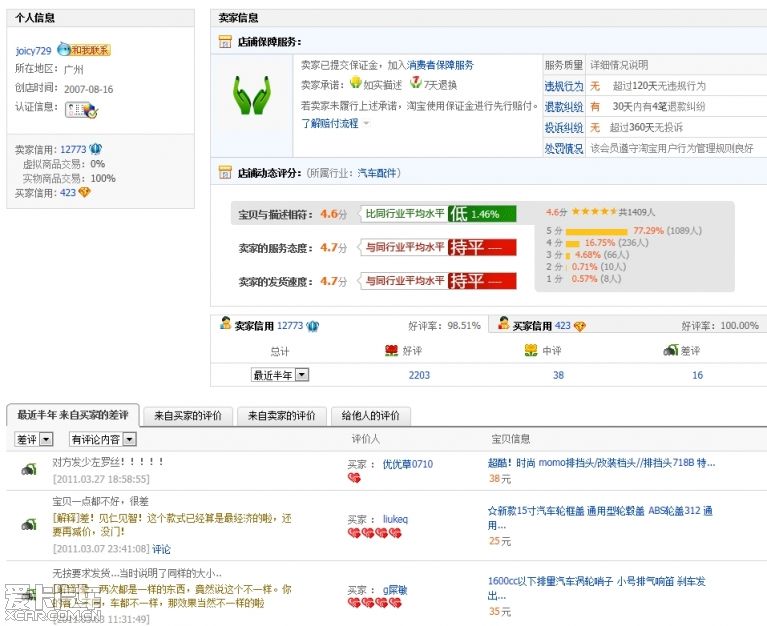Click the 和我联系 contact chat icon
This screenshot has height=626, width=767.
84,49
